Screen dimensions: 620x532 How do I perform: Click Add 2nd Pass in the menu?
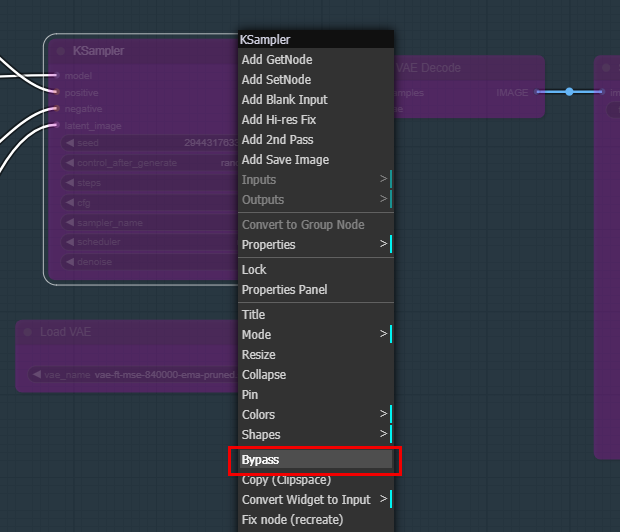(x=316, y=140)
